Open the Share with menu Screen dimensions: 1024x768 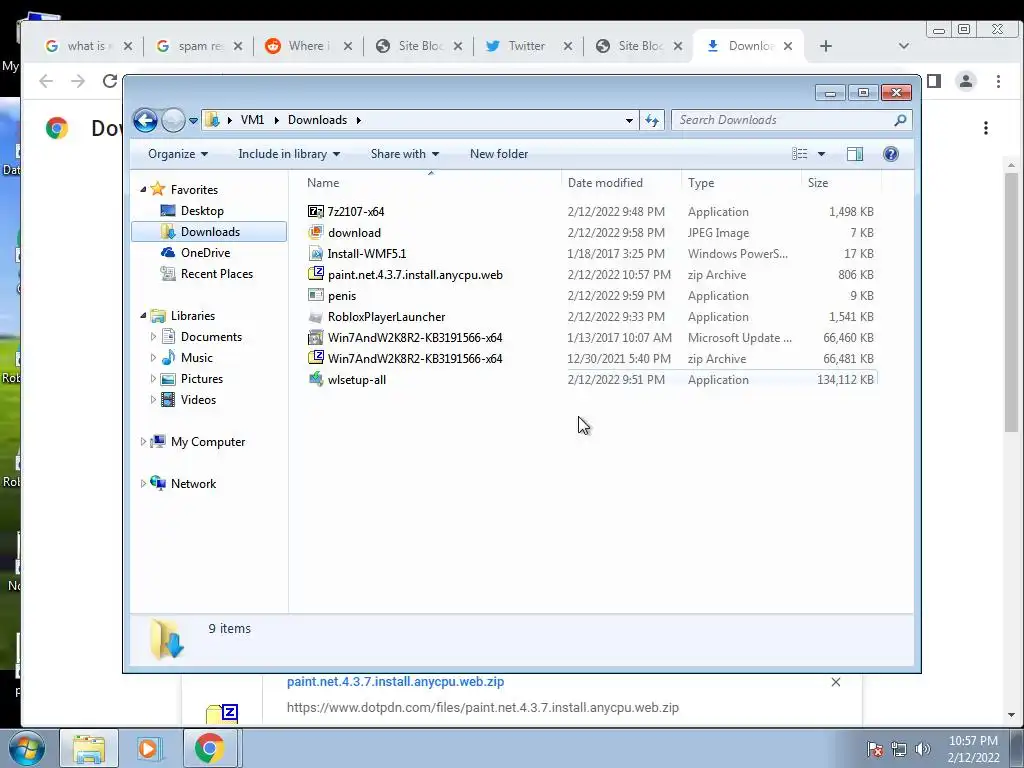click(x=405, y=154)
